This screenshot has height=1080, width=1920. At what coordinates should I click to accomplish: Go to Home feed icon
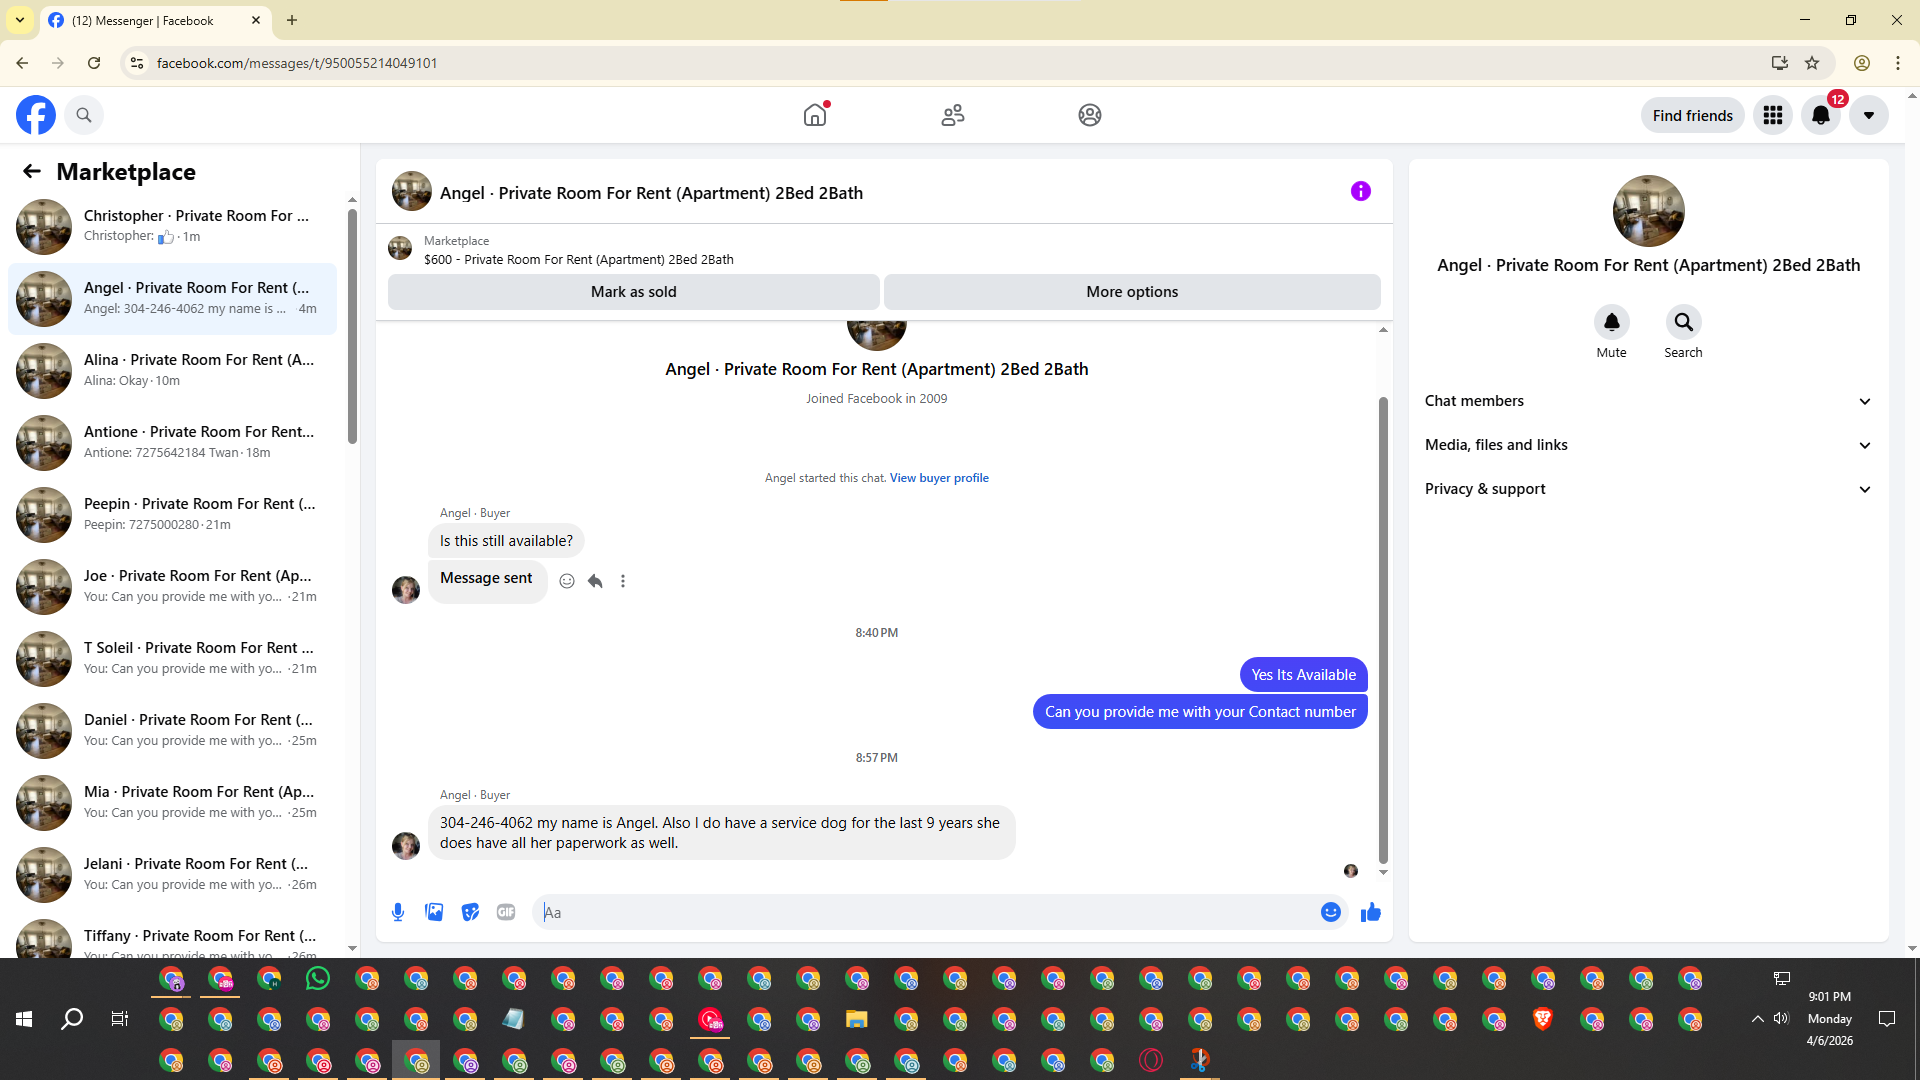coord(815,115)
